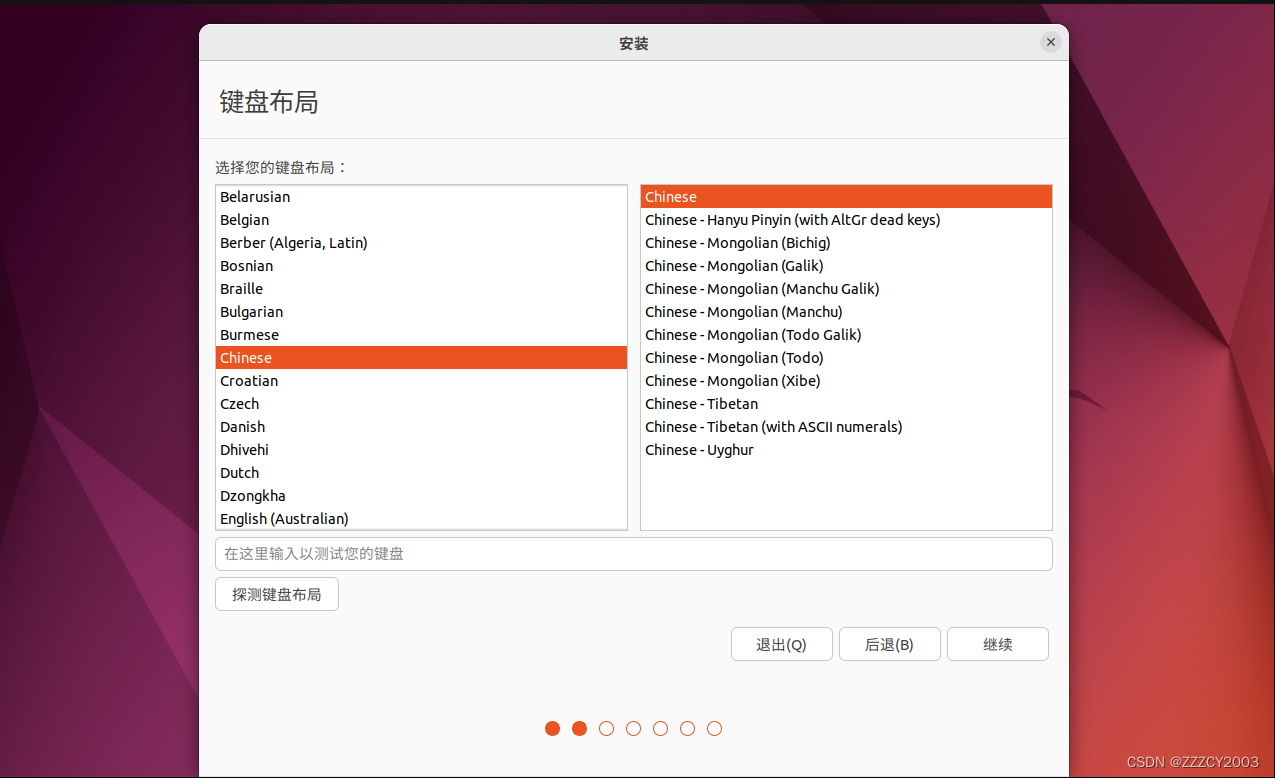The image size is (1275, 778).
Task: Choose Belgian keyboard layout
Action: 245,220
